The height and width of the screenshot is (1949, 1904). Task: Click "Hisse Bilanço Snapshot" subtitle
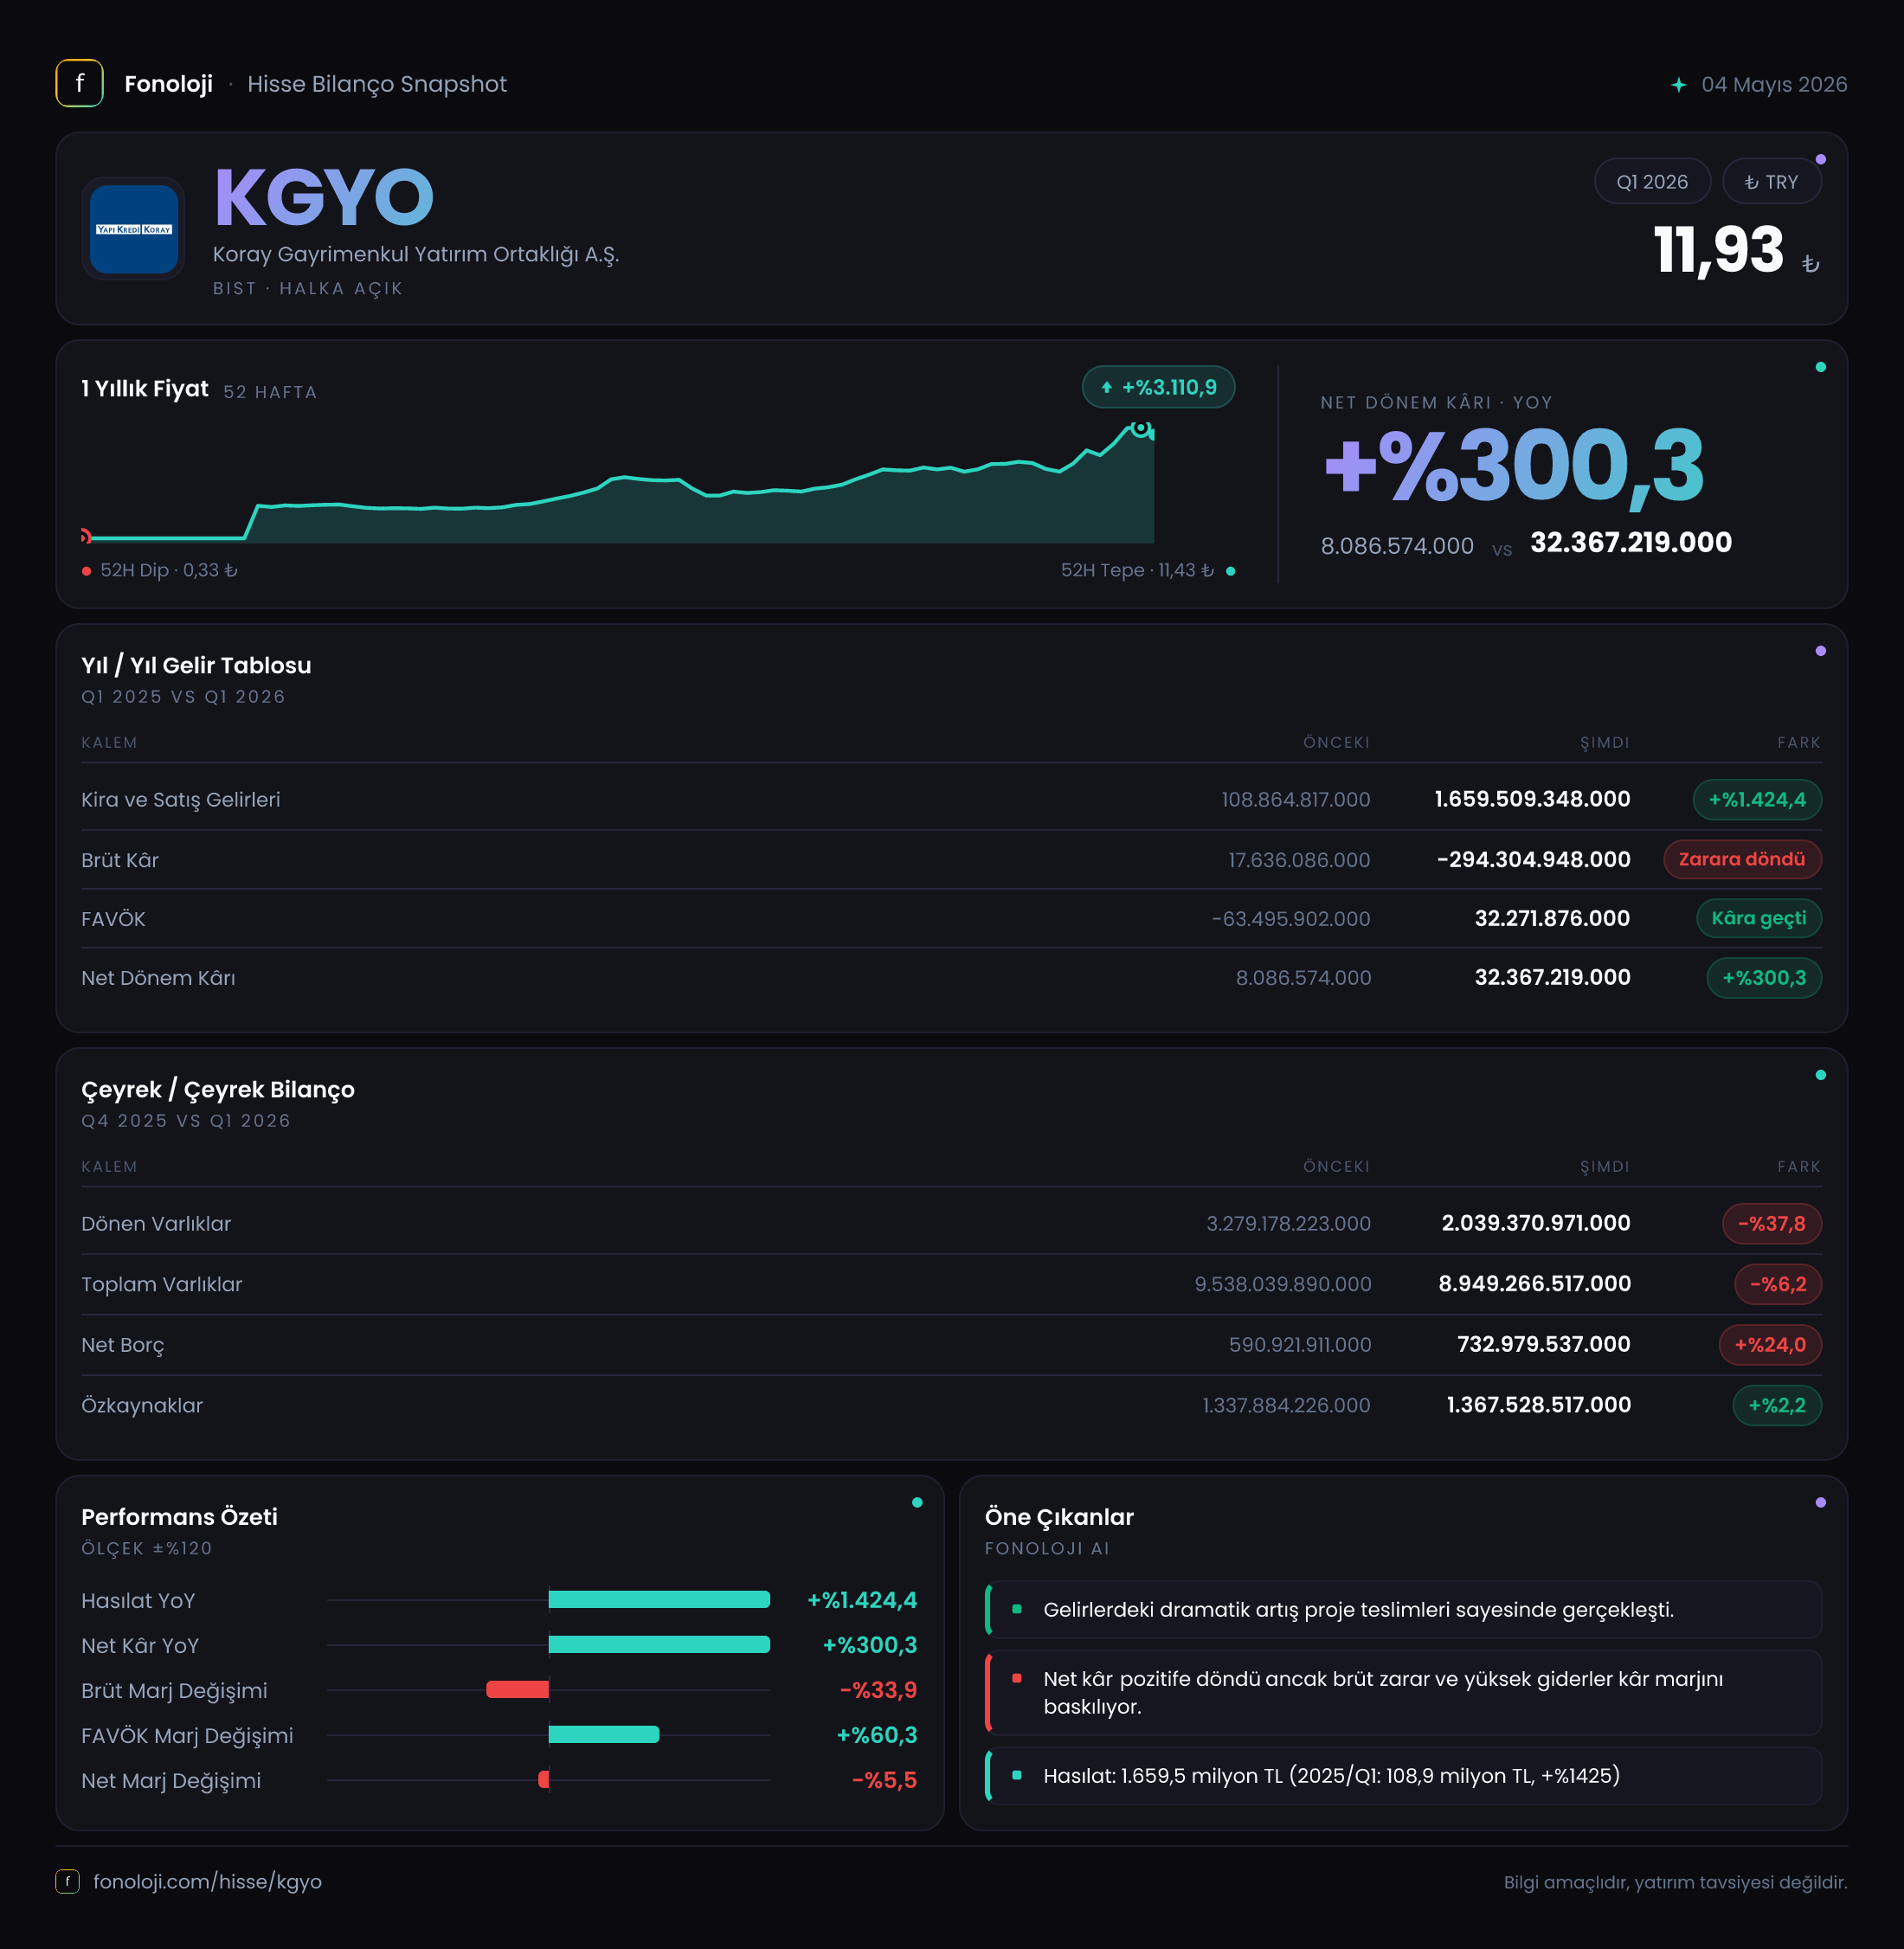click(x=377, y=84)
